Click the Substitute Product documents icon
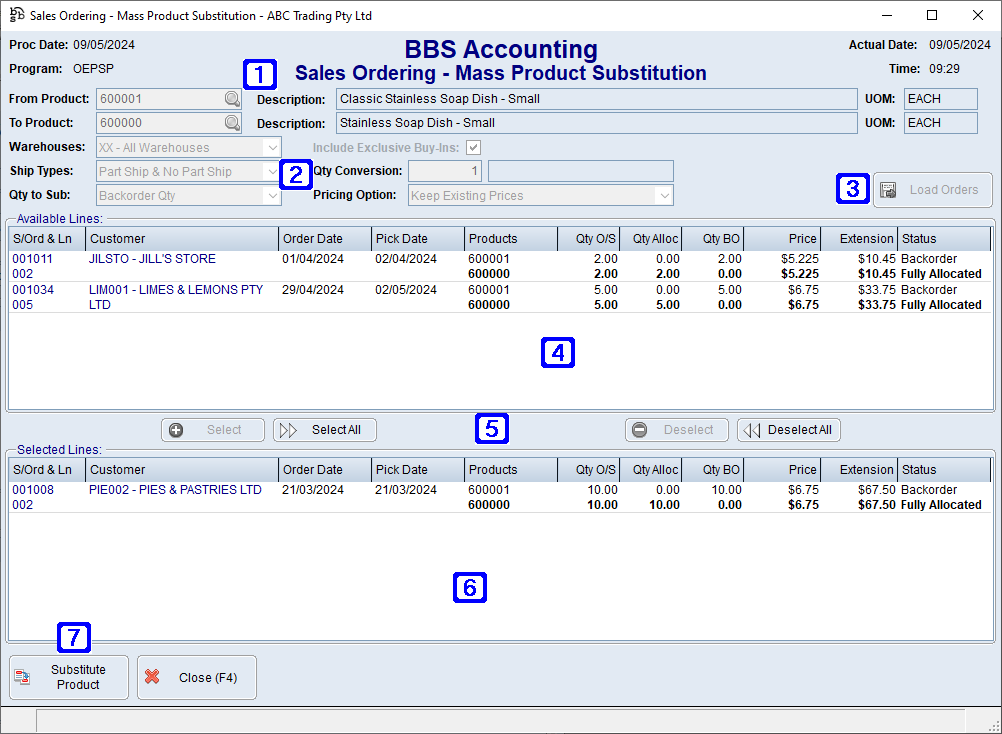Viewport: 1002px width, 734px height. tap(22, 677)
